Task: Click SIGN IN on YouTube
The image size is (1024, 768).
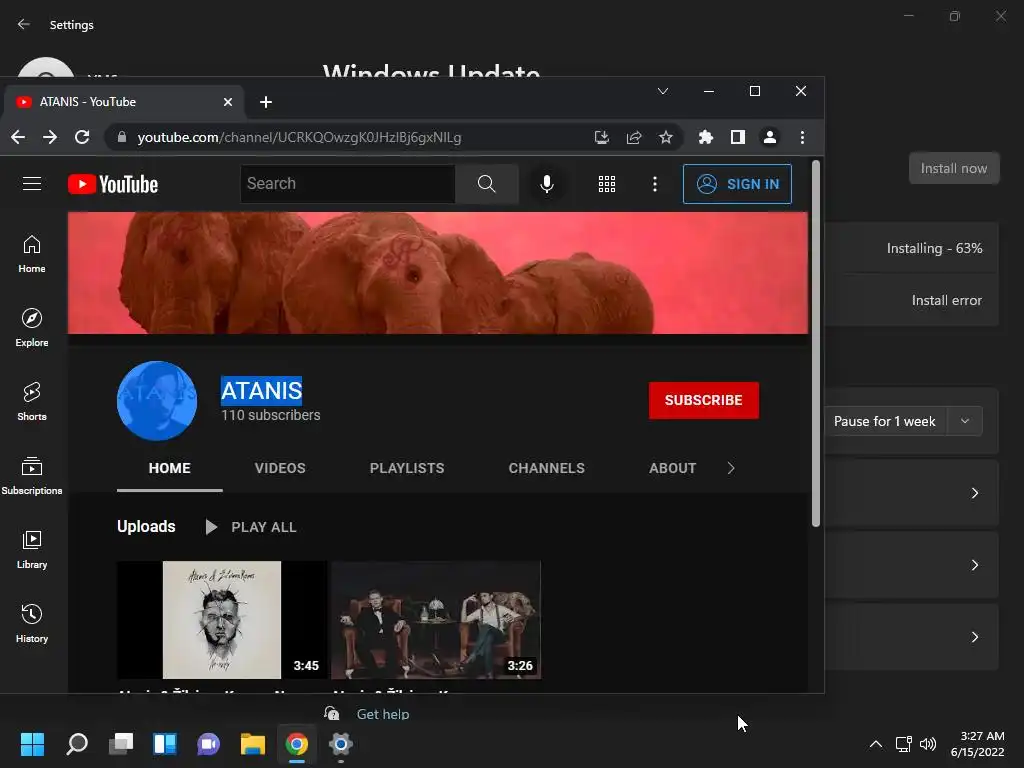Action: point(737,184)
